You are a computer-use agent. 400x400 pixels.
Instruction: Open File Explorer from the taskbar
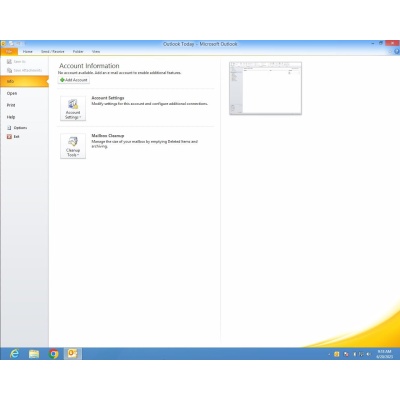click(34, 353)
